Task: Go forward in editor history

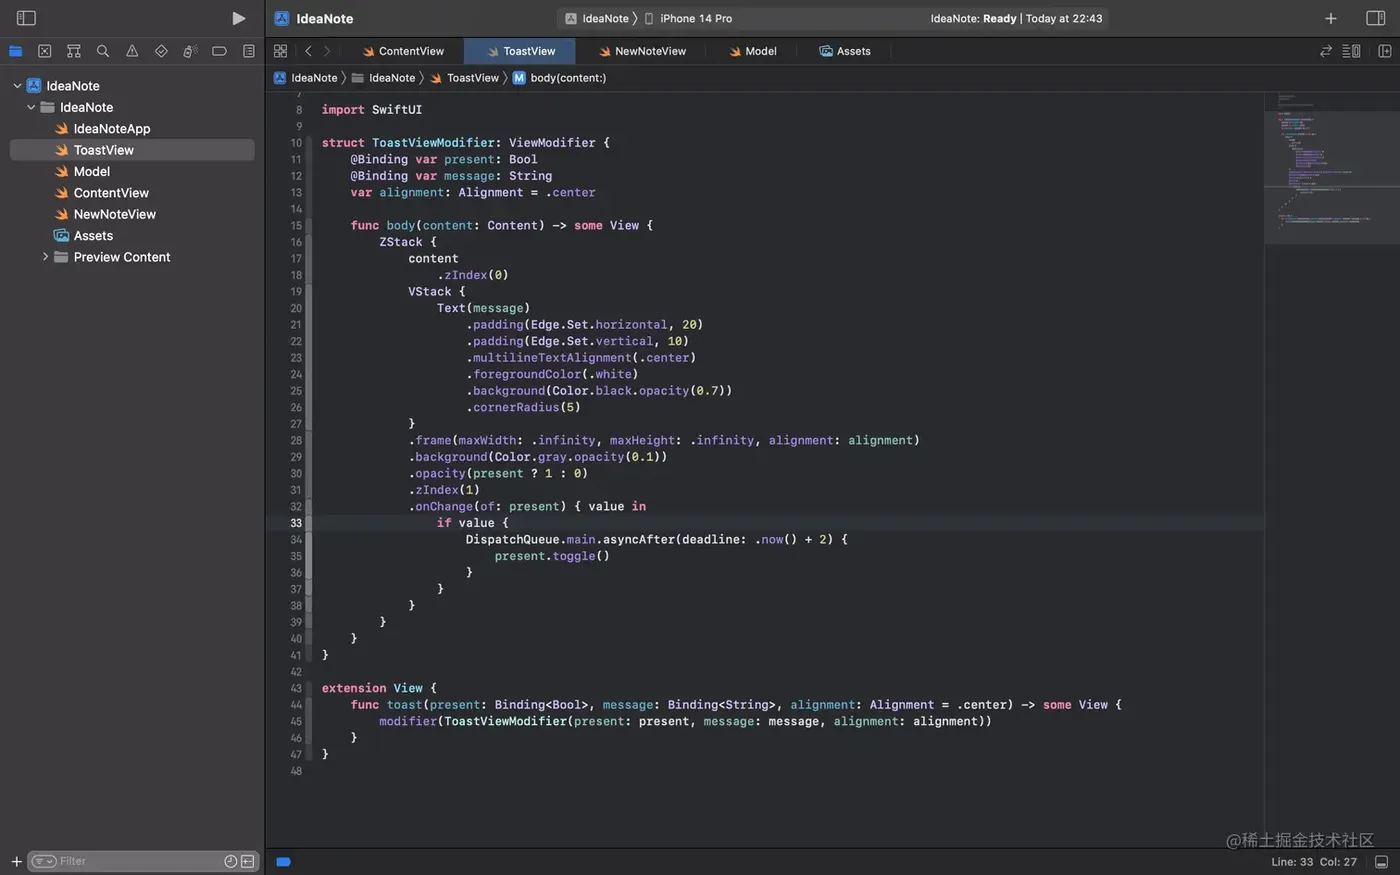Action: (x=327, y=51)
